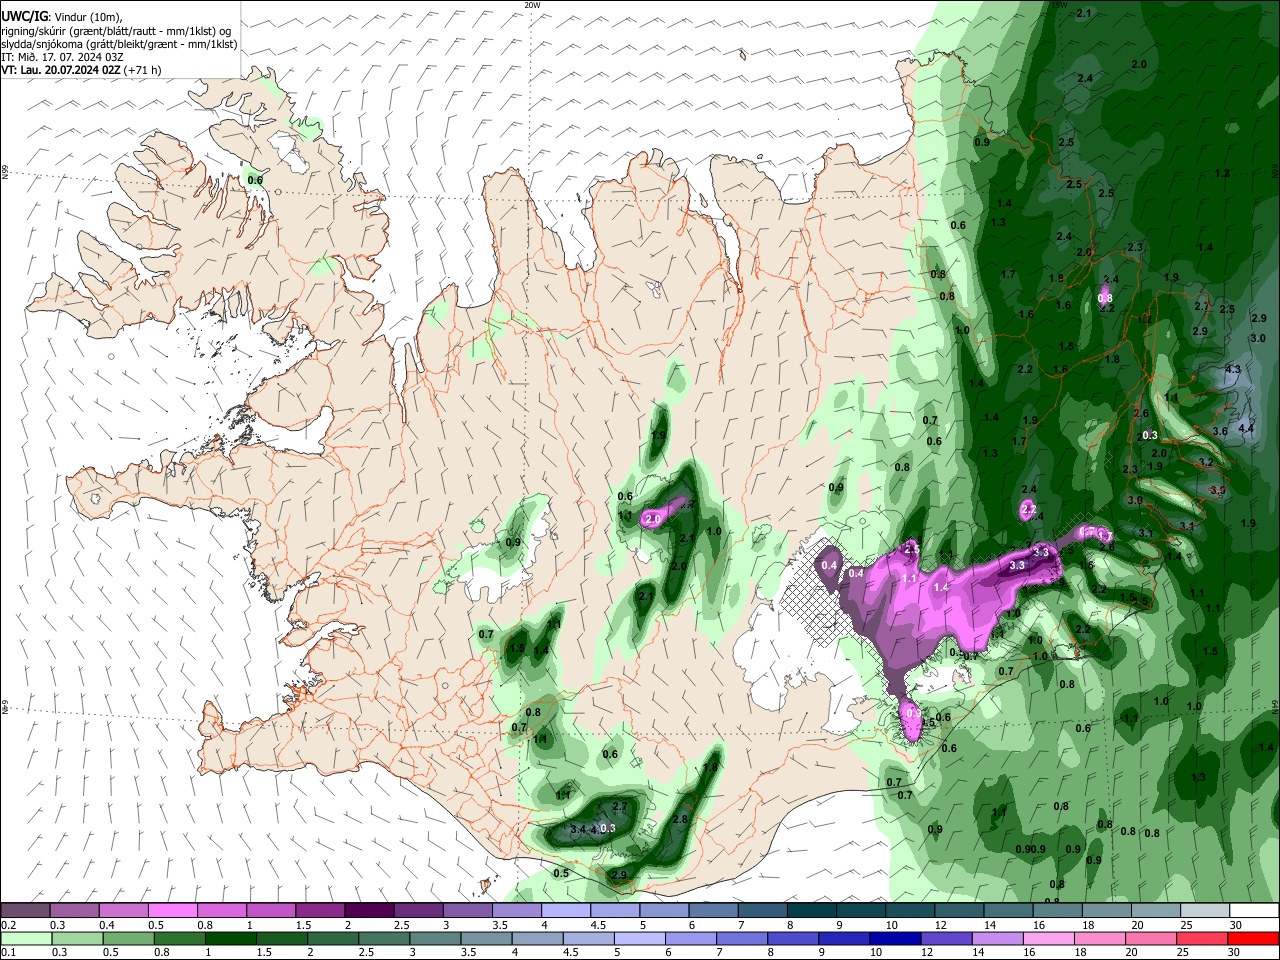
Task: Click the 3.4 precipitation value on the map
Action: 578,829
